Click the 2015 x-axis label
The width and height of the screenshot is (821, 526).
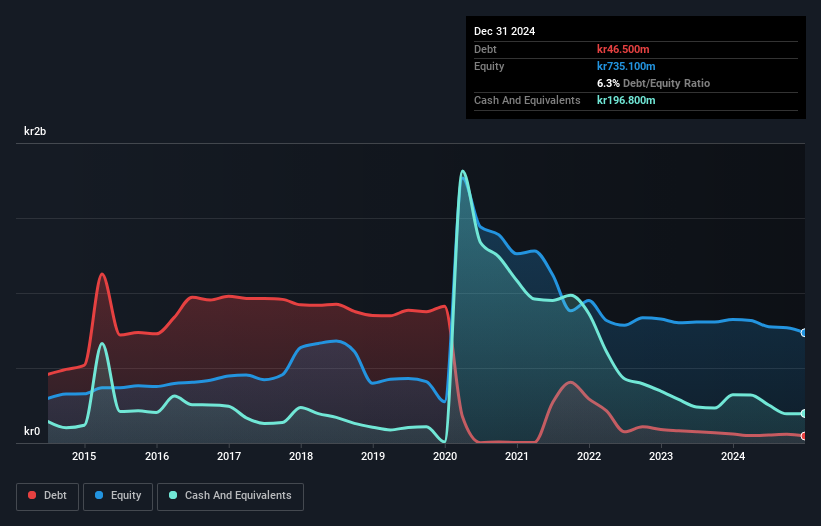pos(84,456)
